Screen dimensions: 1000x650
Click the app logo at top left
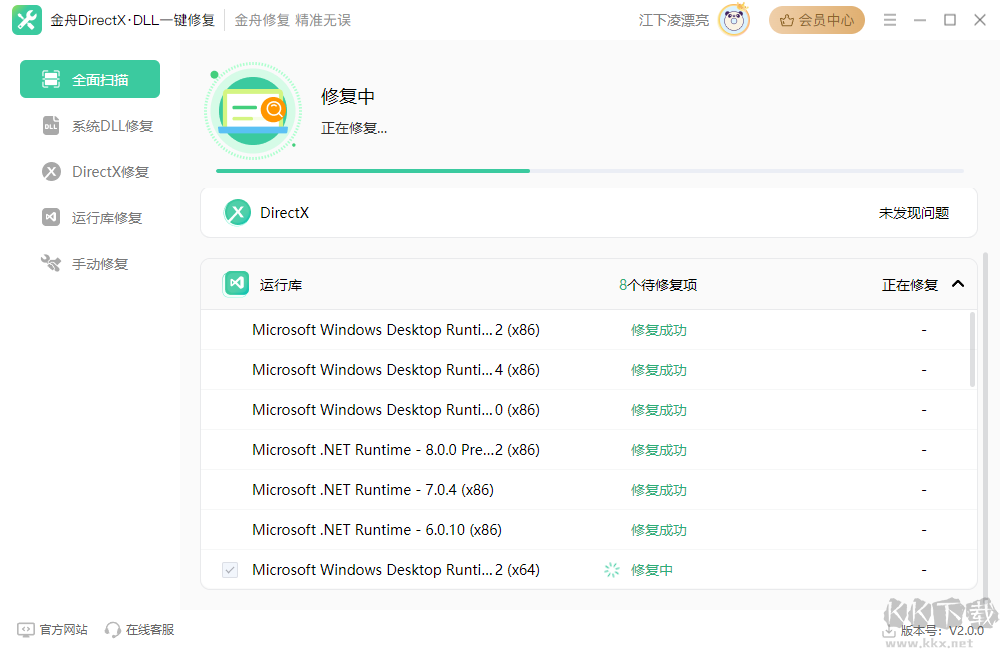tap(26, 19)
